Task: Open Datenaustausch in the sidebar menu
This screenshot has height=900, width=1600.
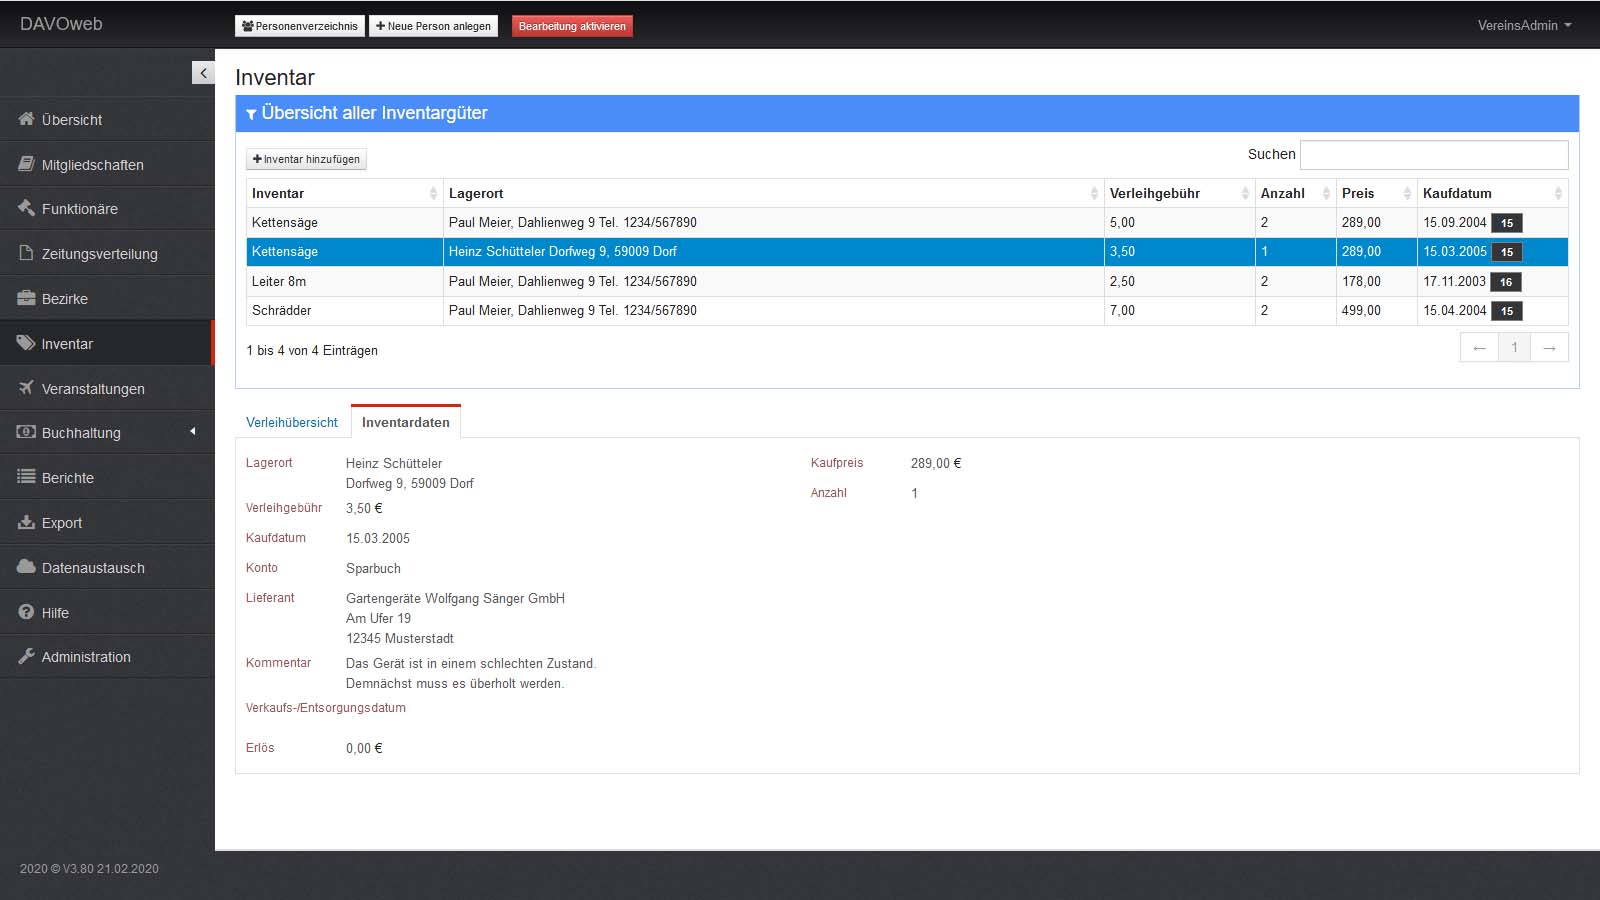Action: [x=107, y=567]
